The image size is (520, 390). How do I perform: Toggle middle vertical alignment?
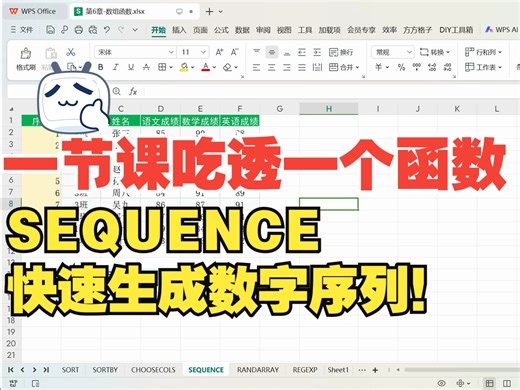[x=272, y=52]
